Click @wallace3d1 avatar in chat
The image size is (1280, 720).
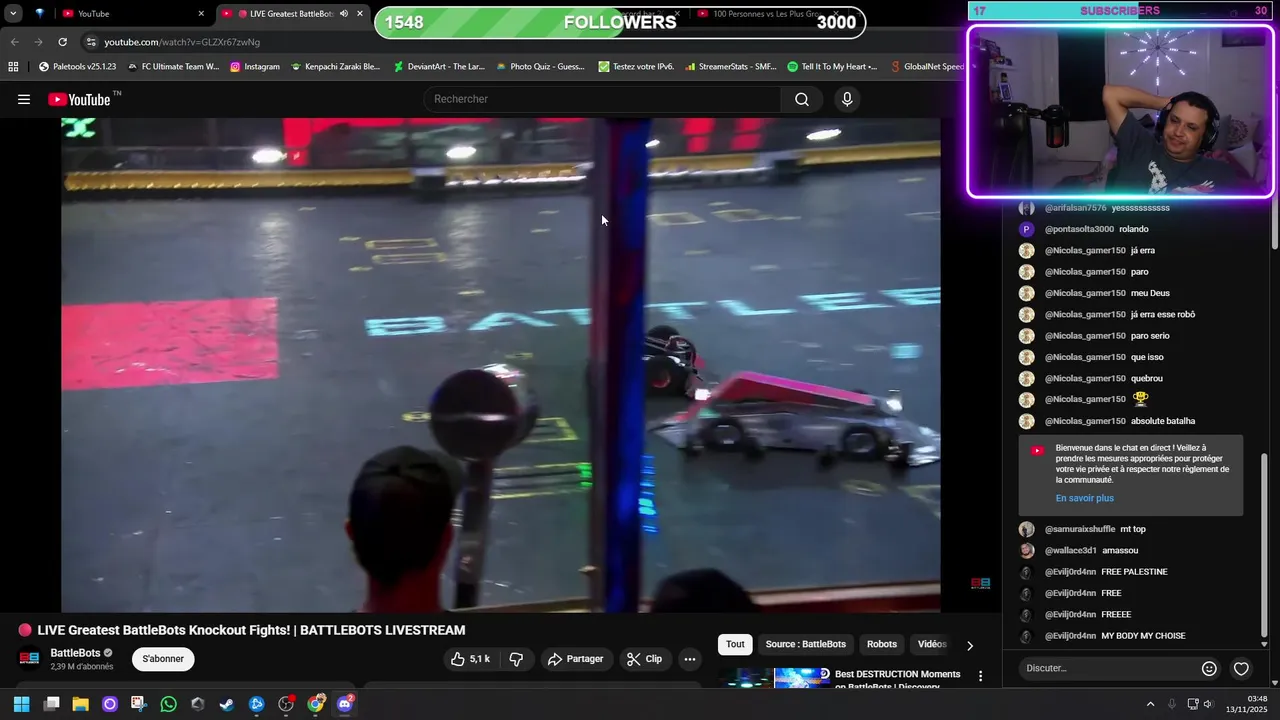pos(1026,550)
